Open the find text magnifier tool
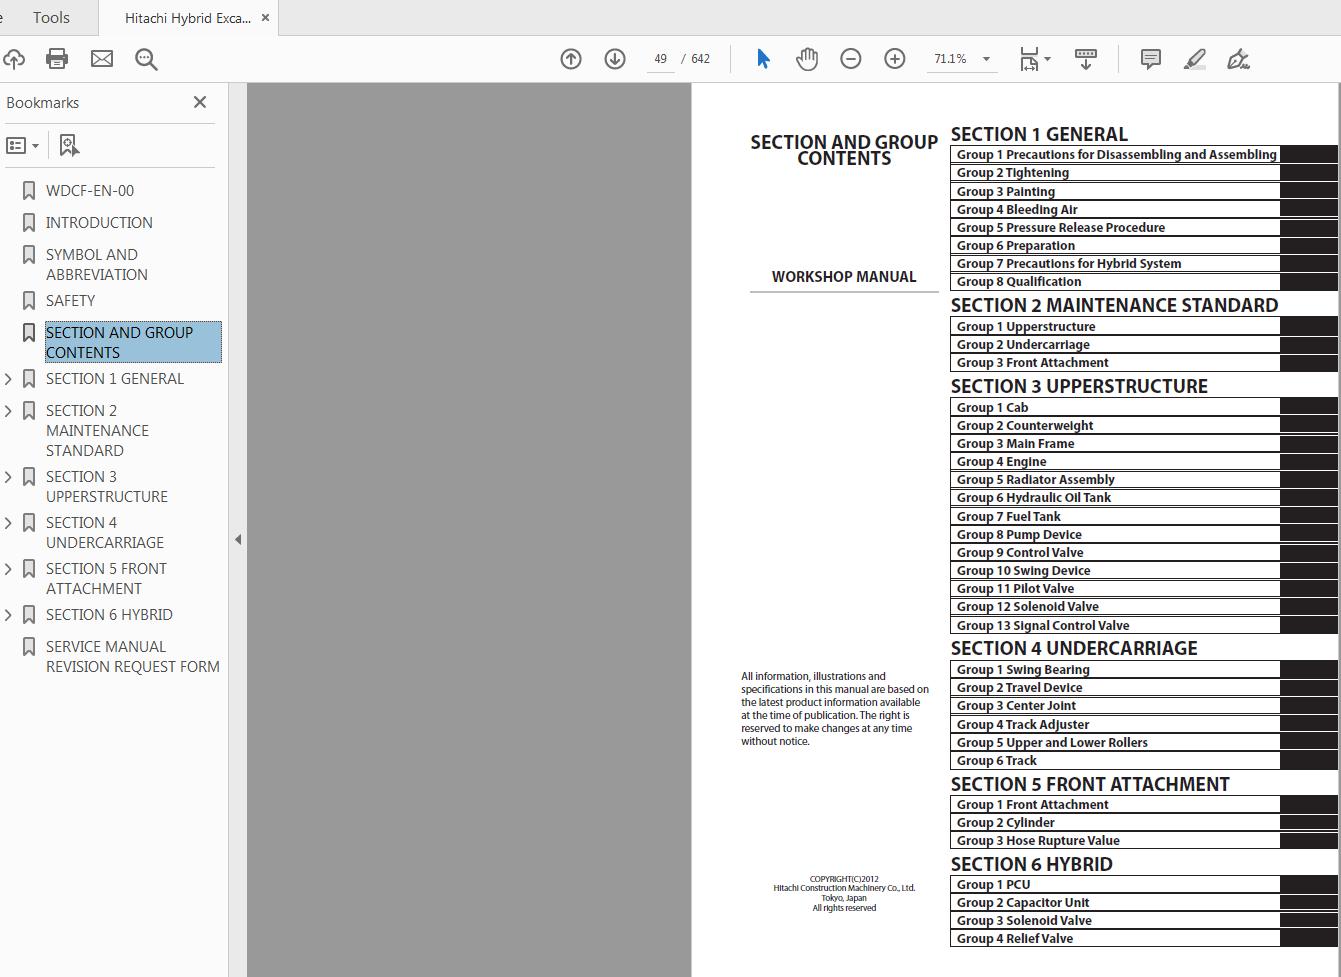This screenshot has width=1341, height=977. click(x=146, y=60)
